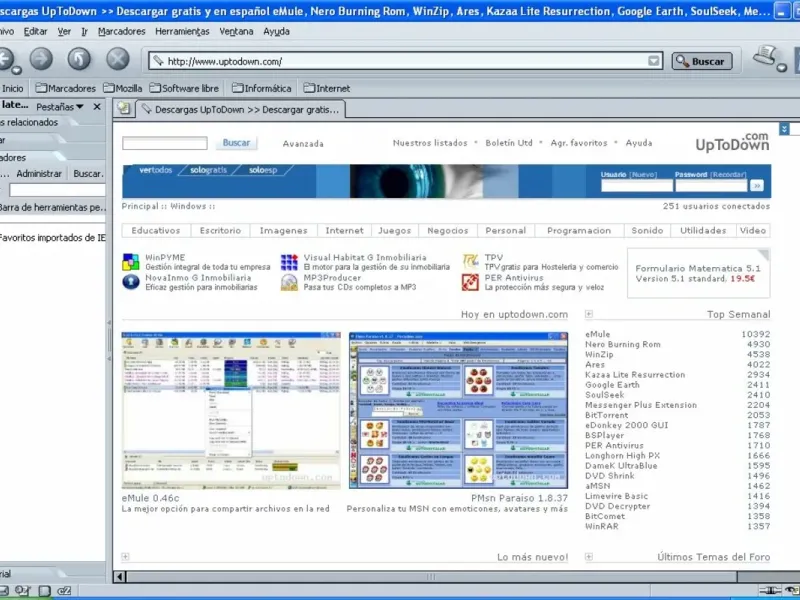
Task: Click the Print icon in the toolbar
Action: click(x=767, y=55)
